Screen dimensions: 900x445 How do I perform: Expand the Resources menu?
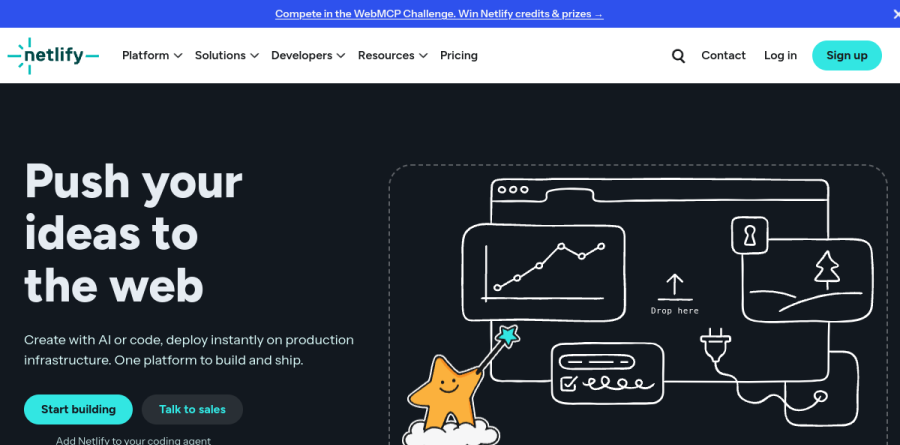tap(393, 56)
